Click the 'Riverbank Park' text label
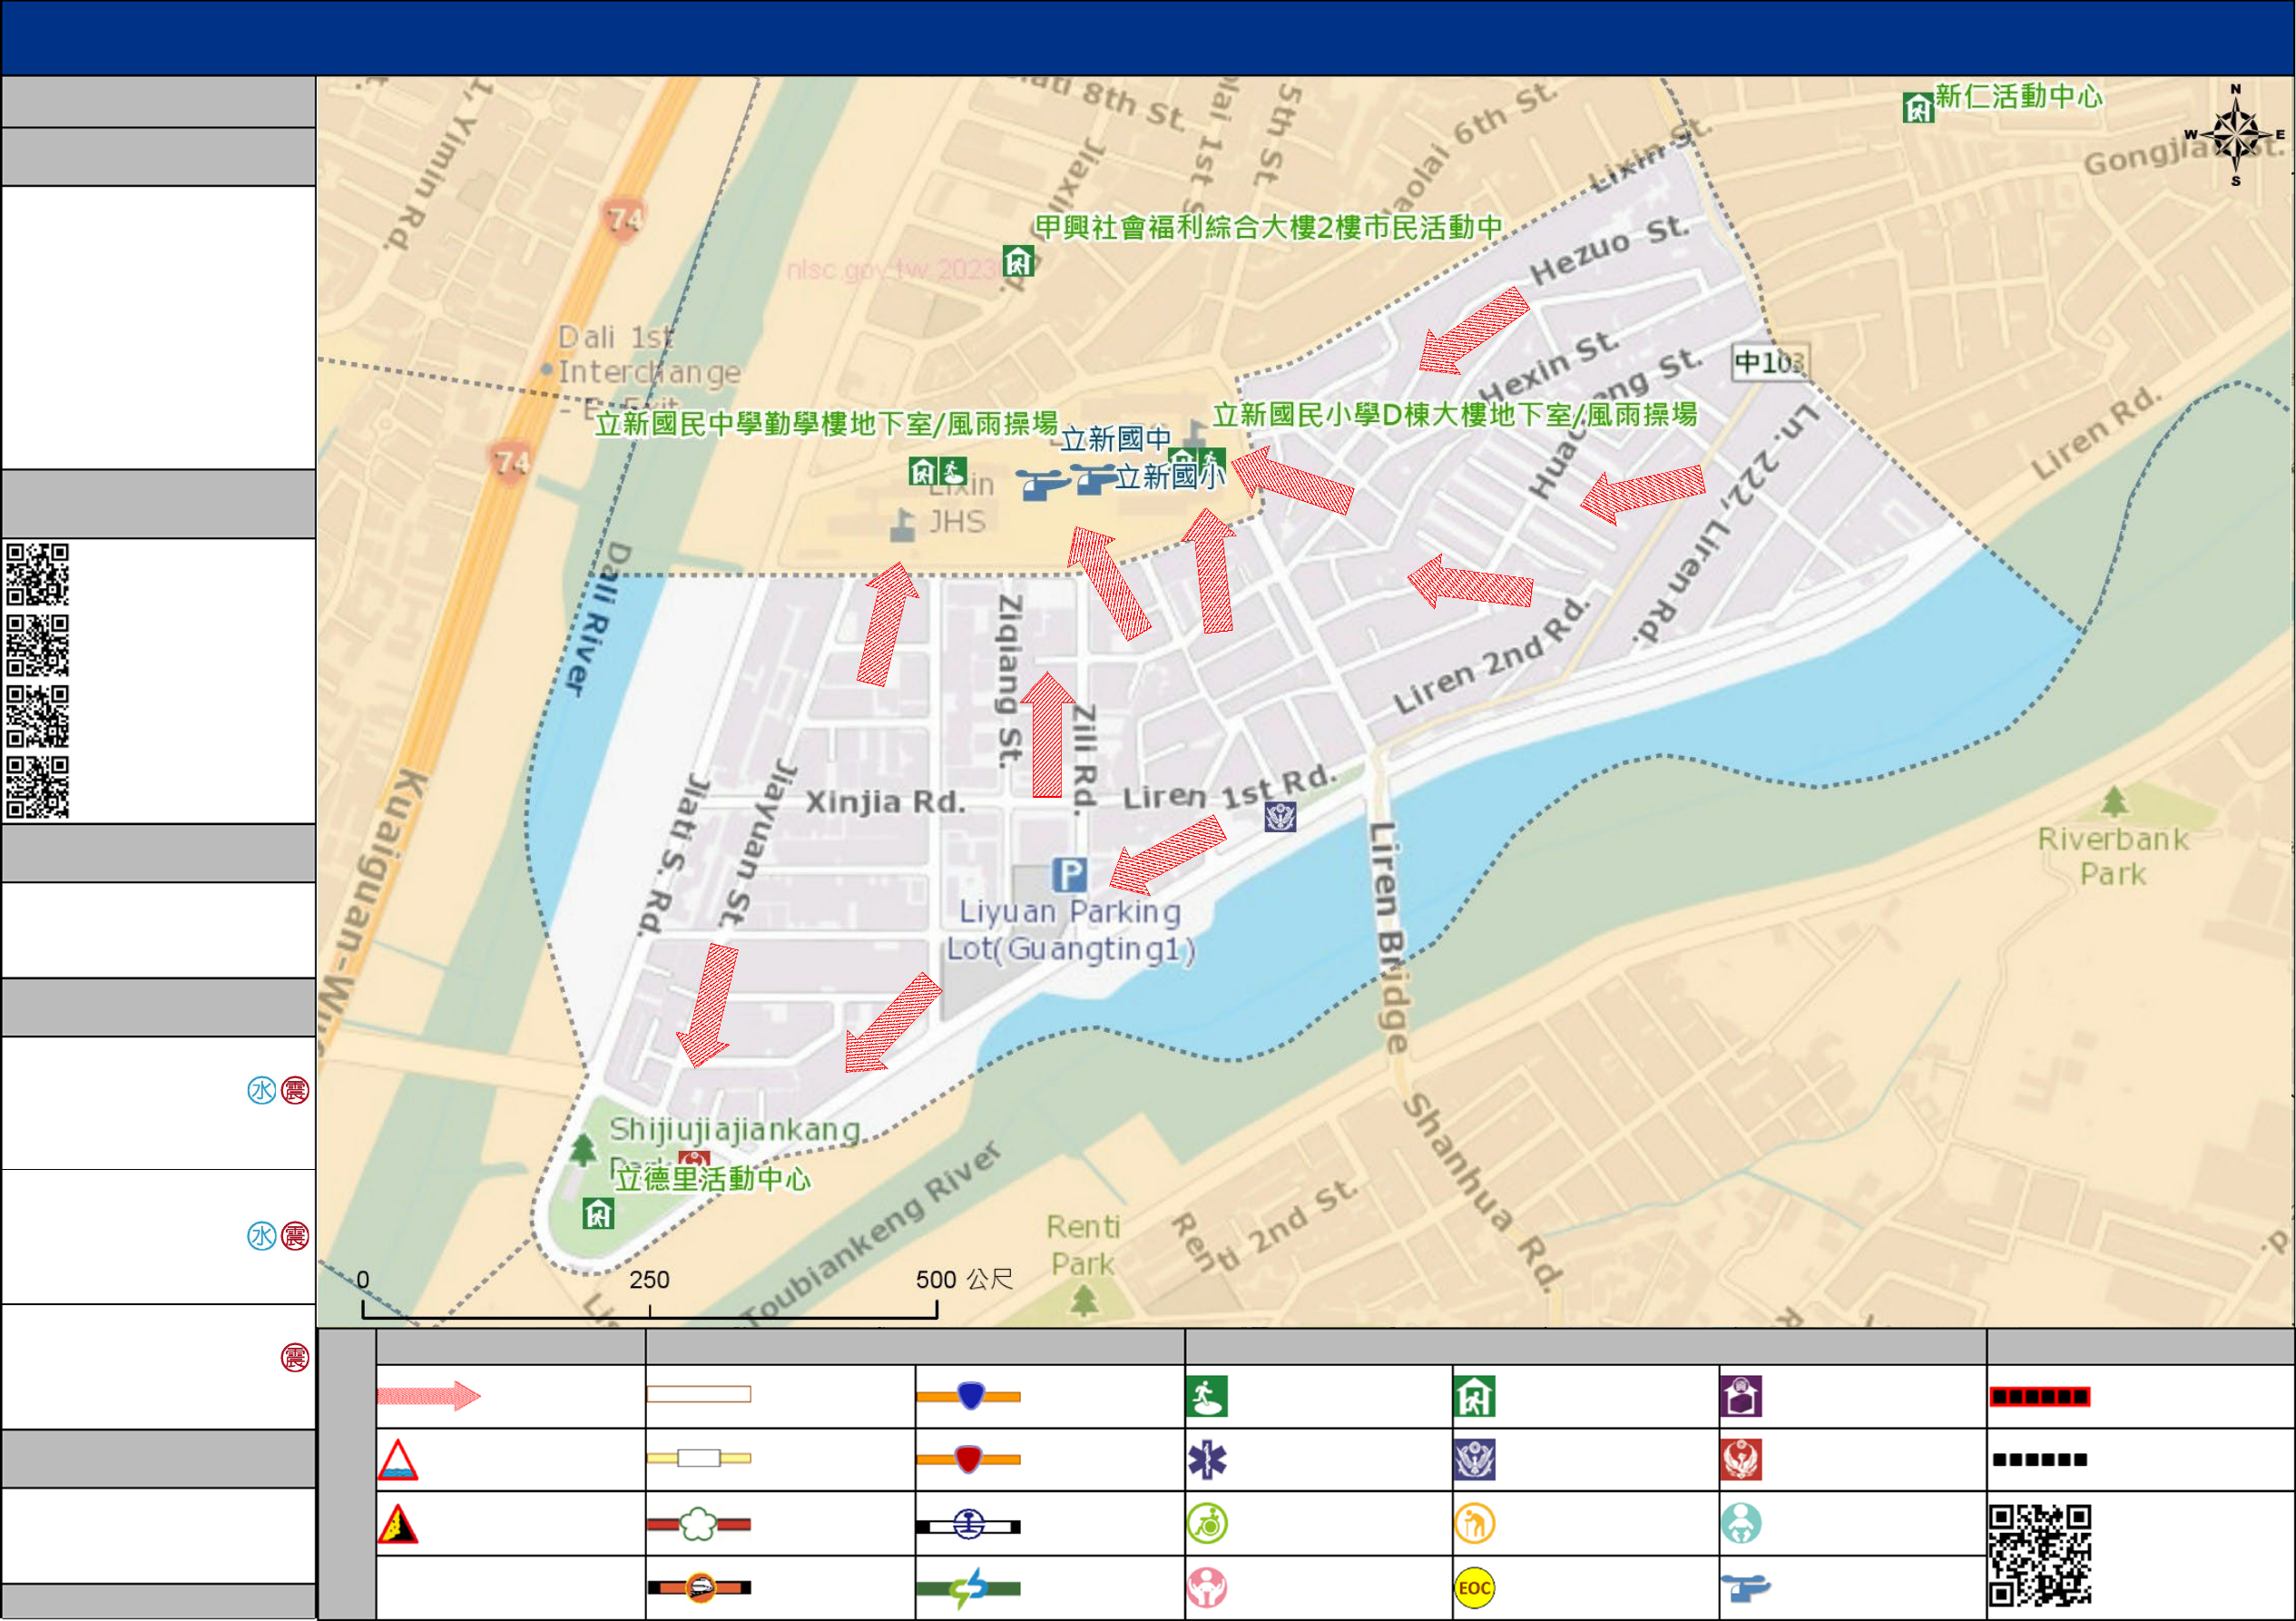Screen dimensions: 2296x1621 coord(2113,857)
